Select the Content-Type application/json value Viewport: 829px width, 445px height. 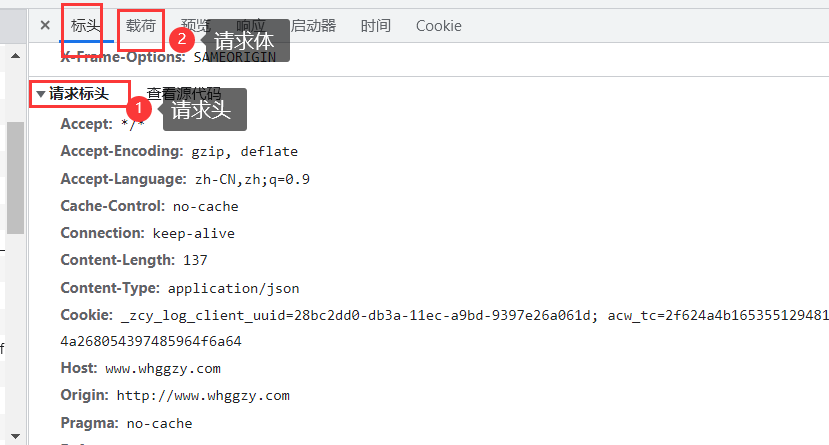(x=233, y=288)
